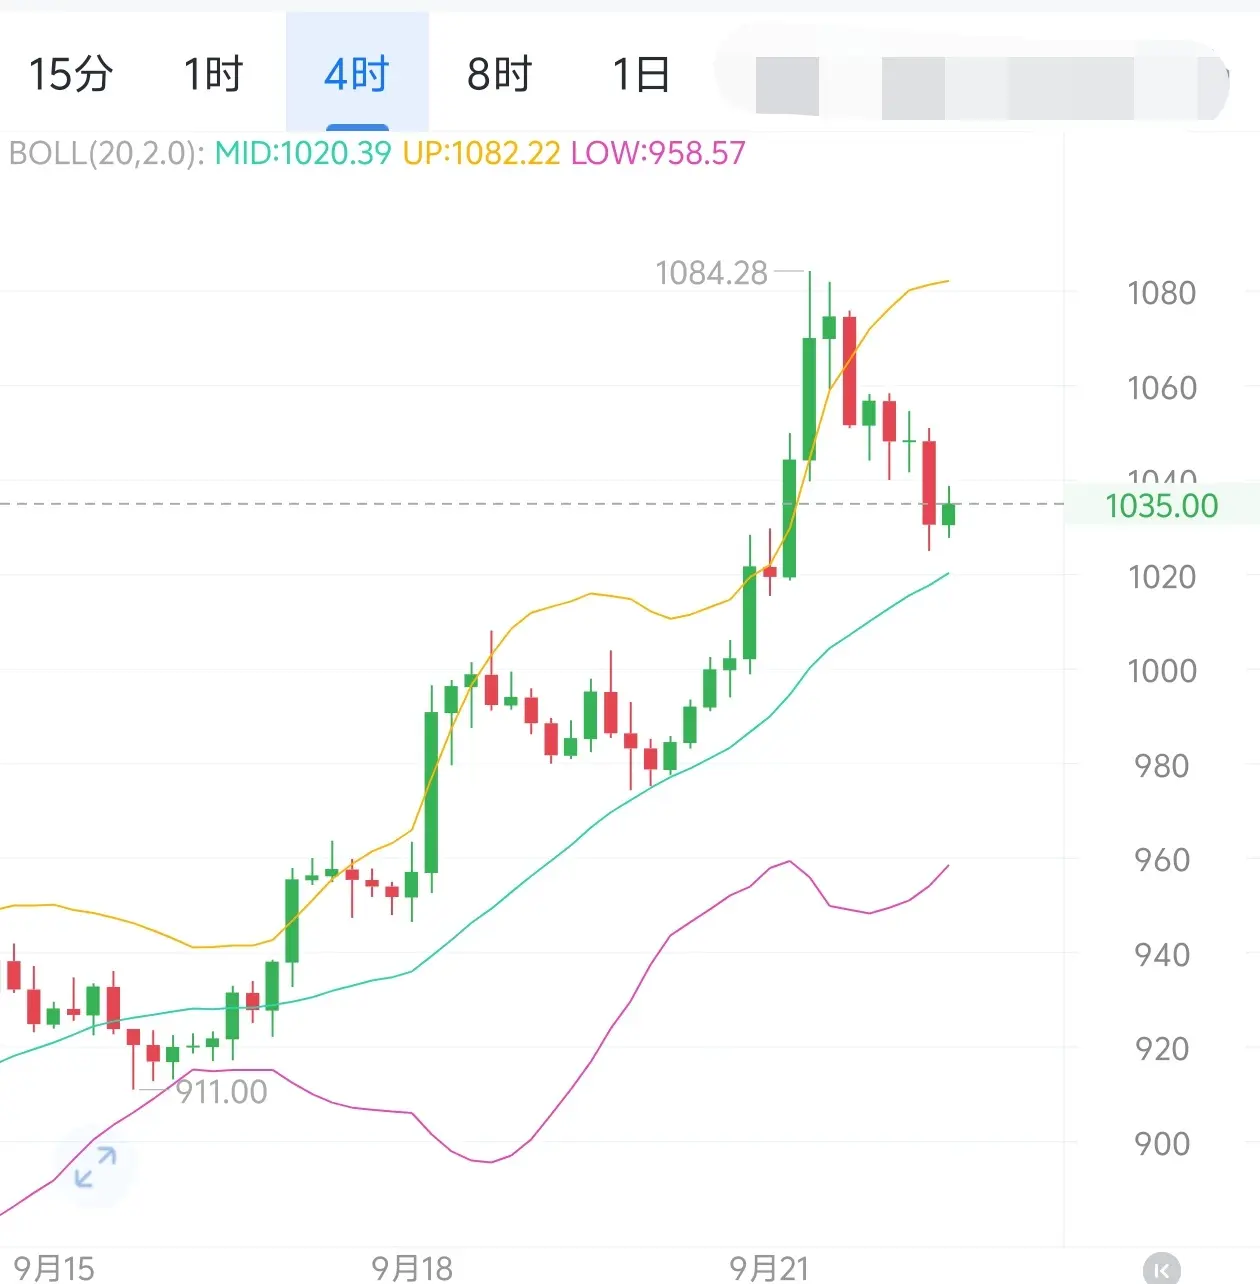The width and height of the screenshot is (1260, 1284).
Task: Tap the 9月18 date axis label
Action: coord(412,1268)
